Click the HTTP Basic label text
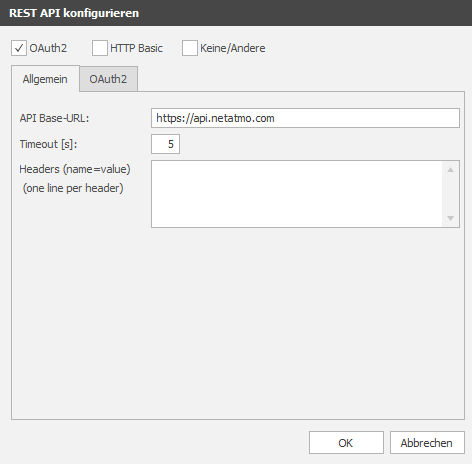 pyautogui.click(x=136, y=48)
